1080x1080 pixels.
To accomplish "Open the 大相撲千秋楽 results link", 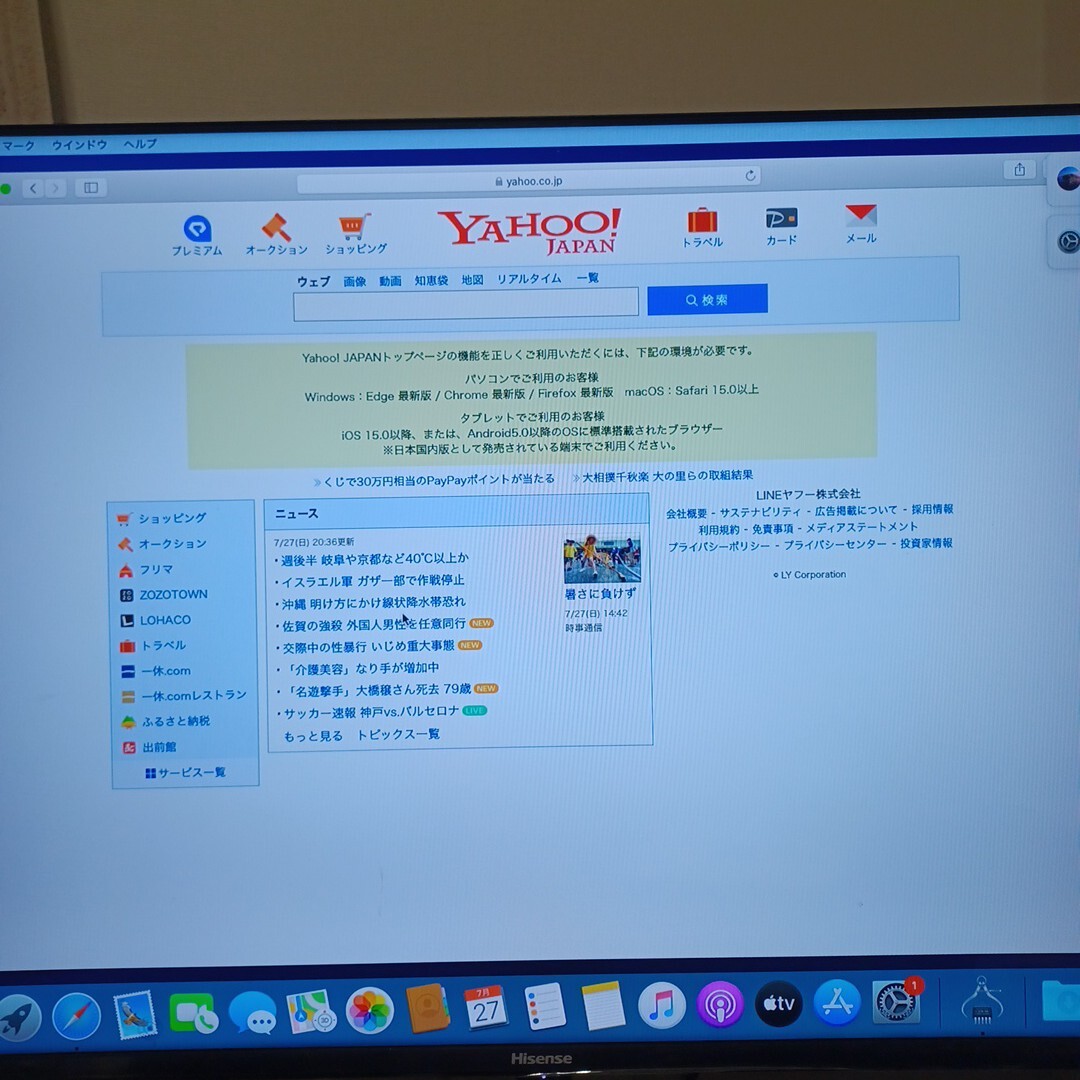I will click(x=667, y=475).
